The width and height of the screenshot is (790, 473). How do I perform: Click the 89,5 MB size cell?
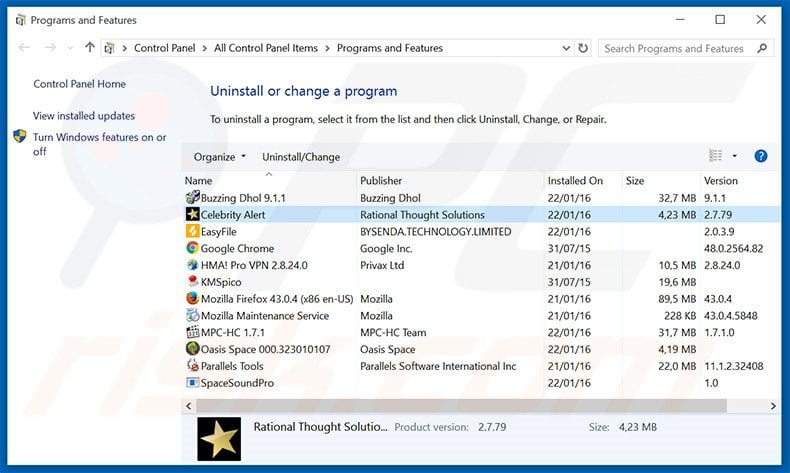[x=677, y=299]
